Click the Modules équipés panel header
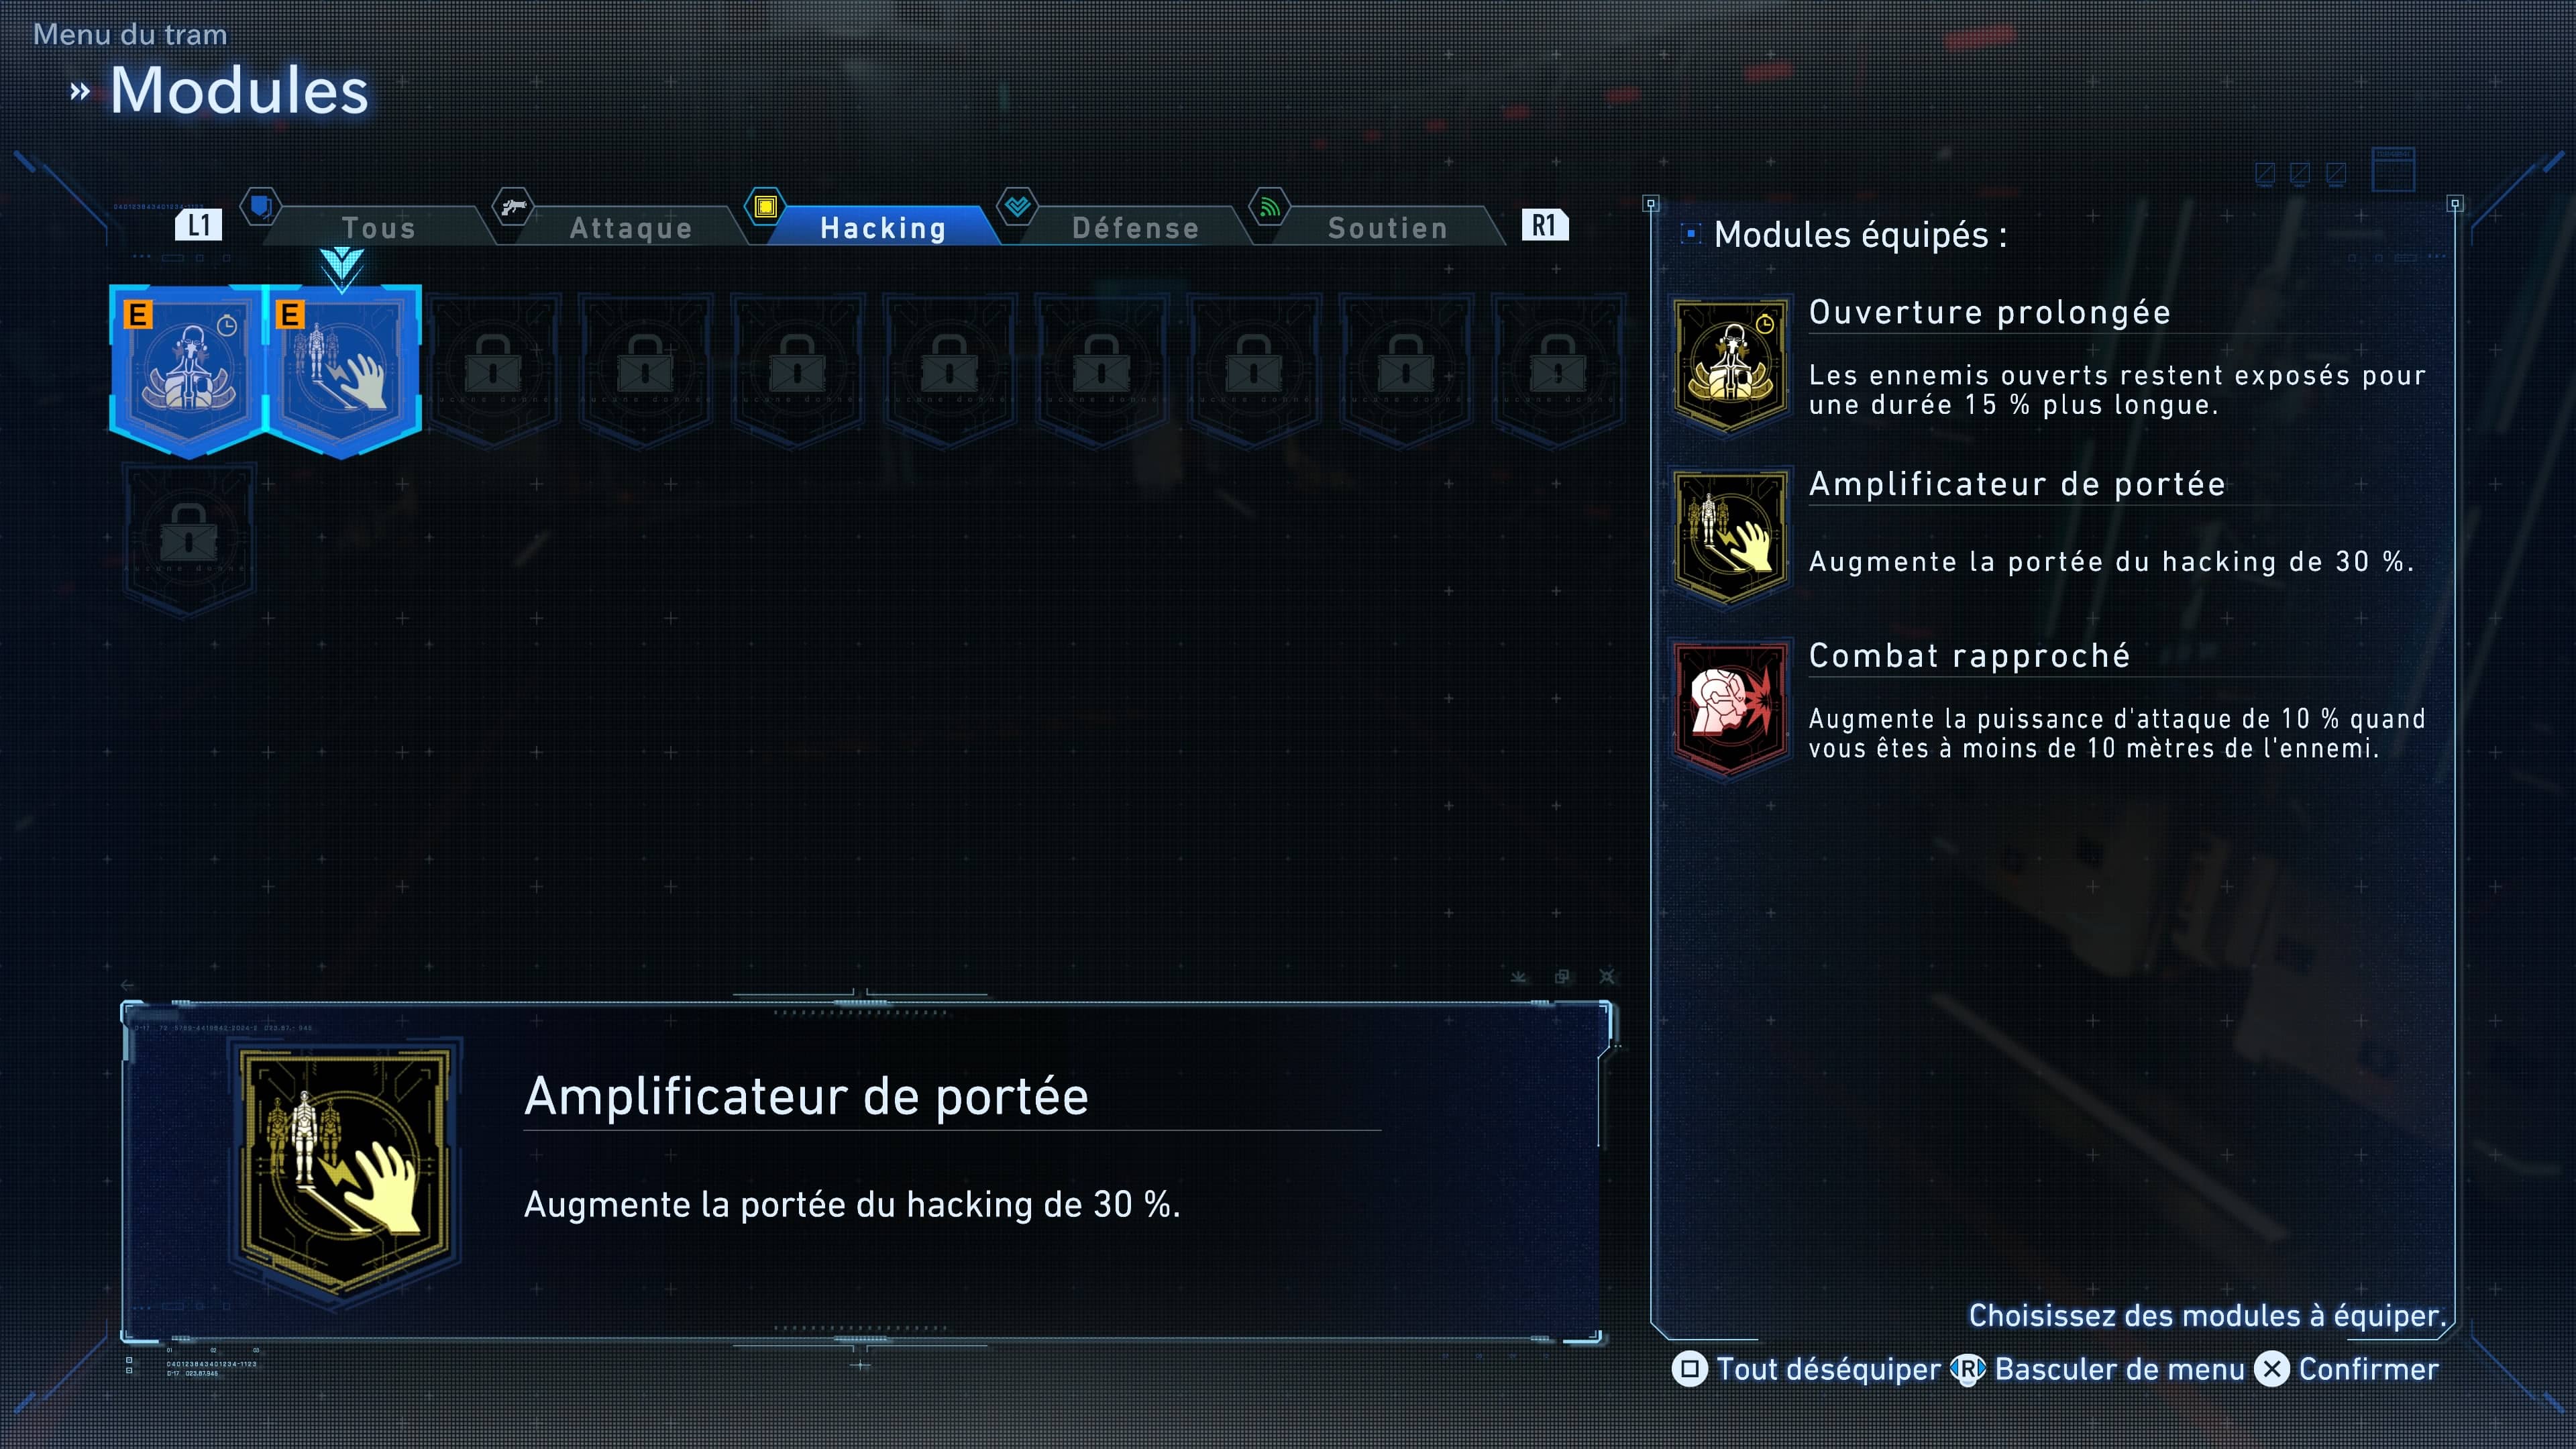 coord(1860,235)
